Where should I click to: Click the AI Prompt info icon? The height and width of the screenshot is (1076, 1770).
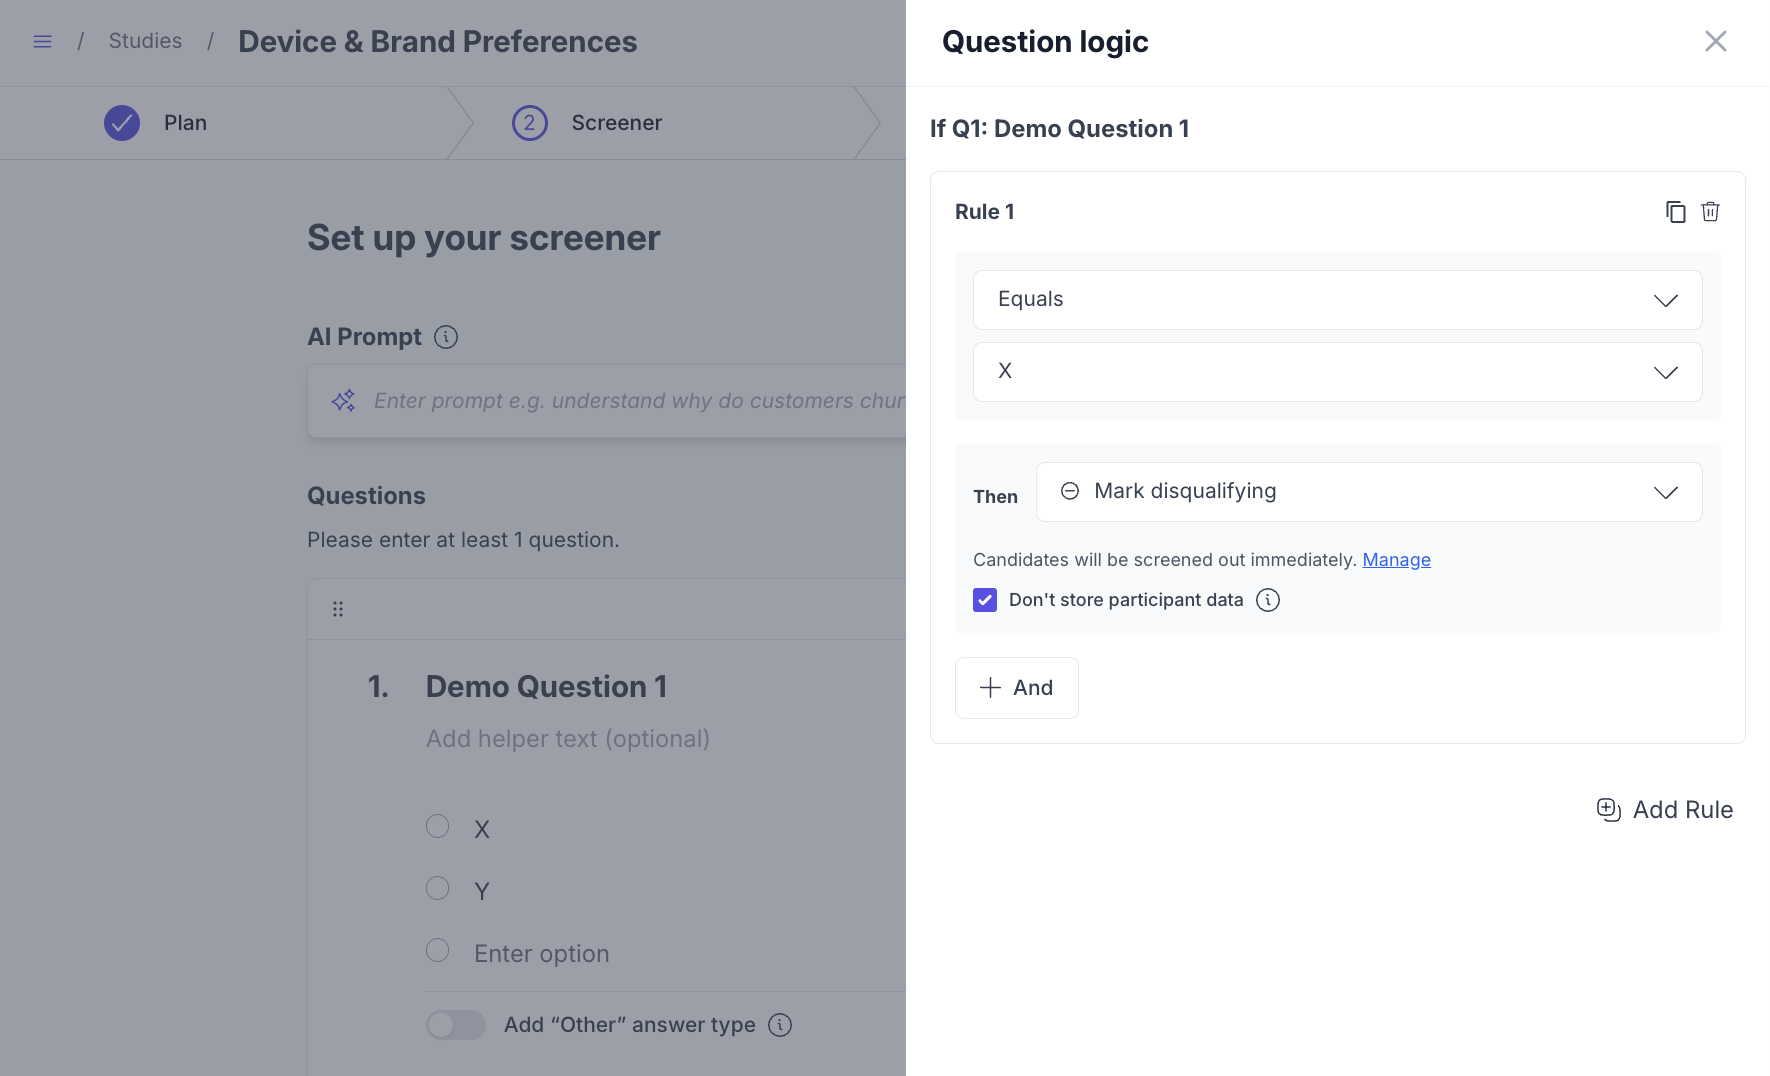[x=446, y=337]
